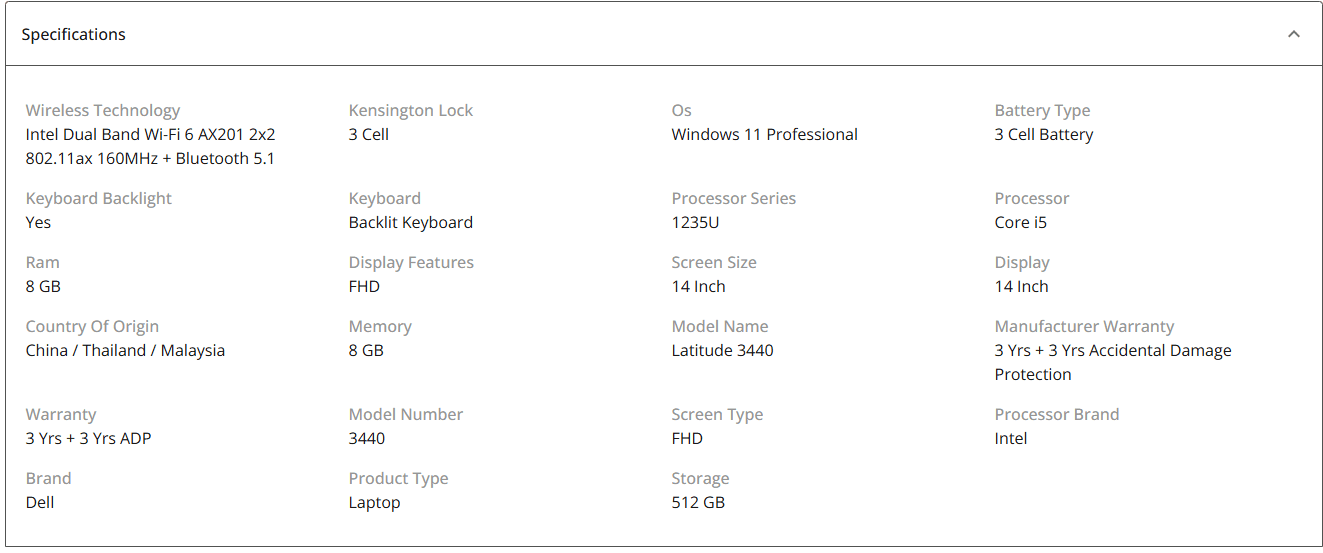The width and height of the screenshot is (1323, 553).
Task: Click the Country Of Origin value
Action: (125, 350)
